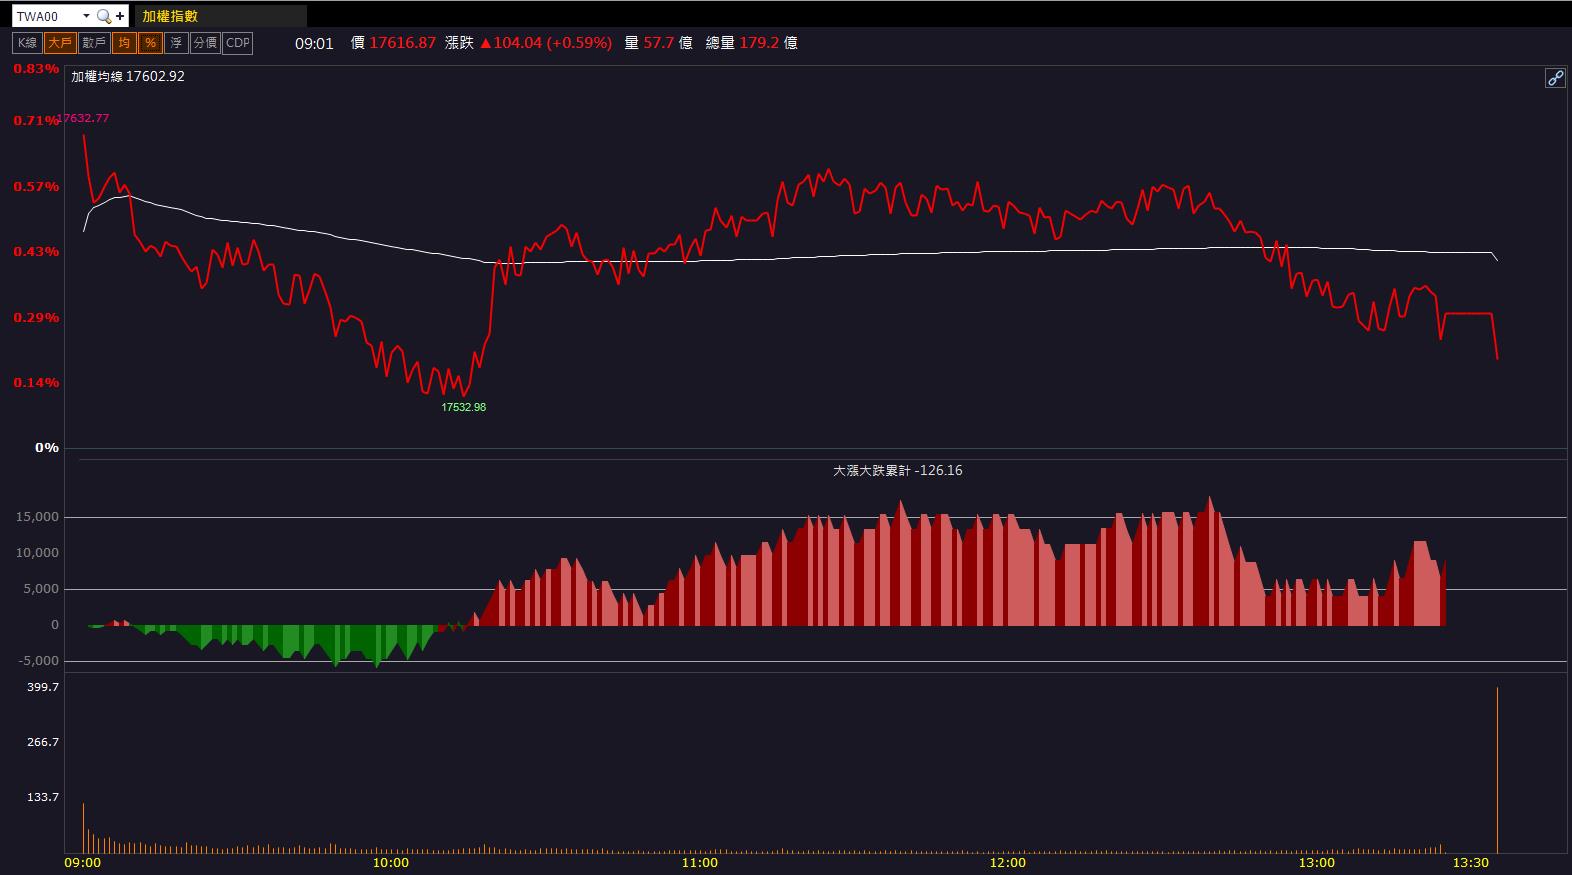This screenshot has width=1572, height=875.
Task: Toggle the 散戶 retail indicator
Action: tap(94, 43)
